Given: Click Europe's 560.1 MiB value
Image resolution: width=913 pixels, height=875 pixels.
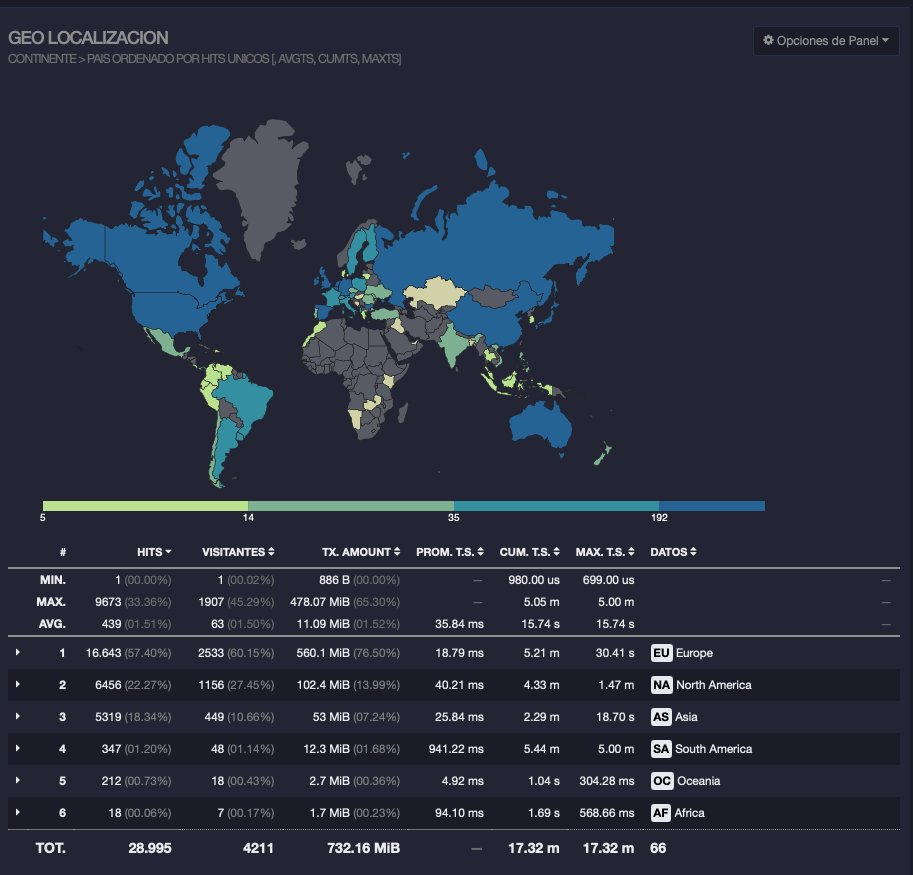Looking at the screenshot, I should (323, 653).
